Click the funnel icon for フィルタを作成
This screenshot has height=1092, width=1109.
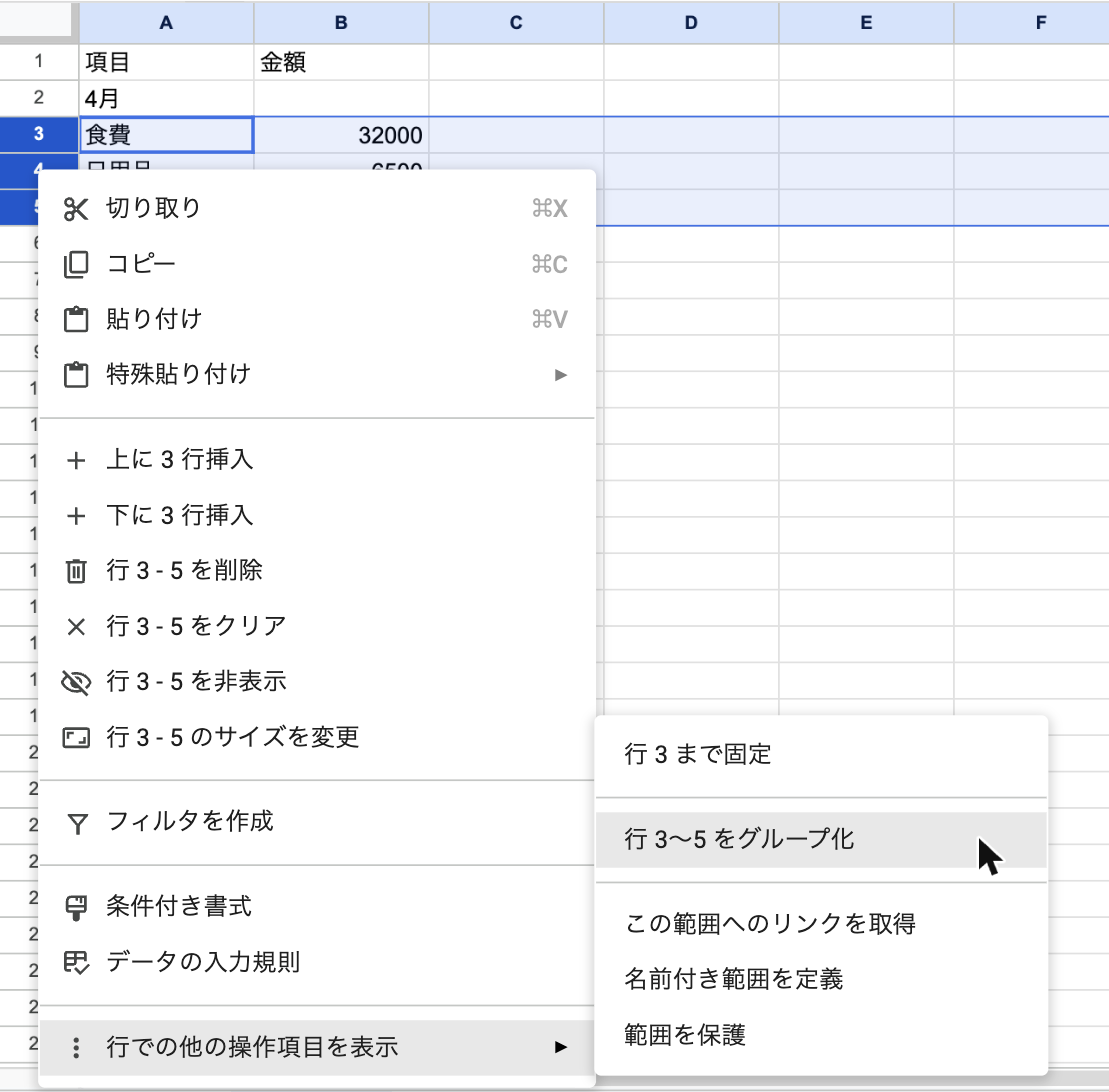point(77,823)
